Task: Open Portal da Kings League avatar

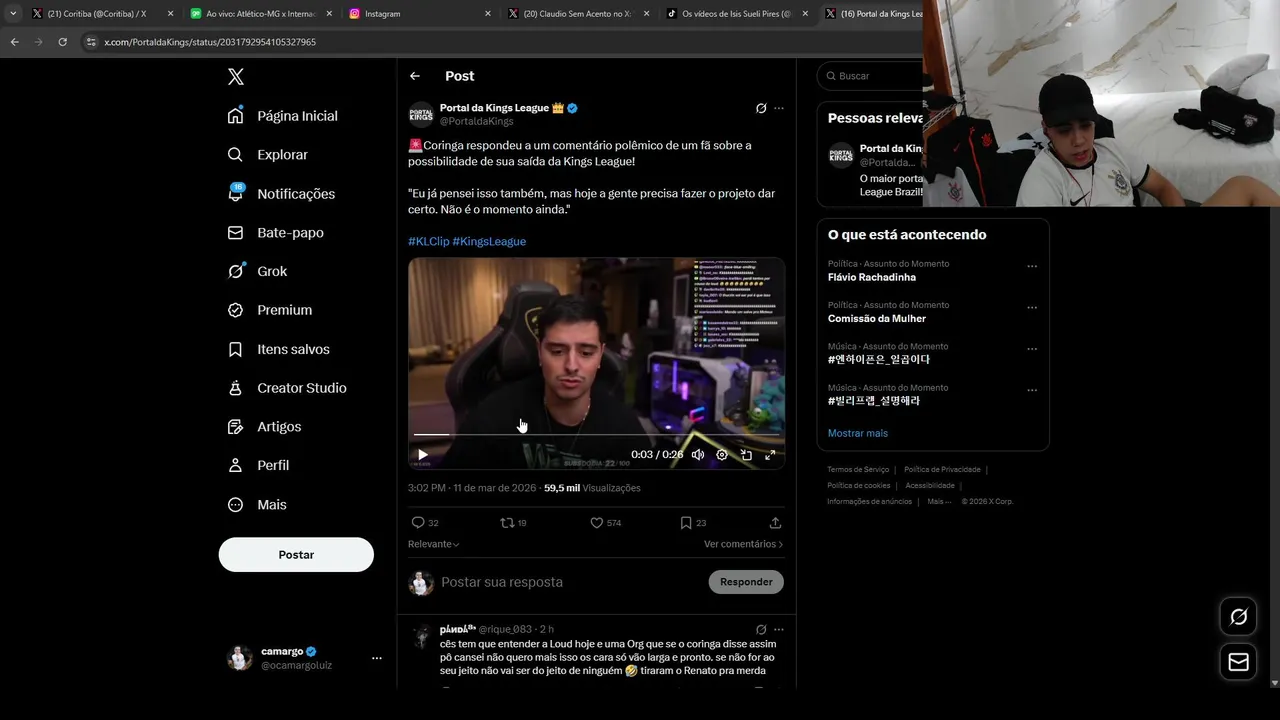Action: pyautogui.click(x=421, y=114)
